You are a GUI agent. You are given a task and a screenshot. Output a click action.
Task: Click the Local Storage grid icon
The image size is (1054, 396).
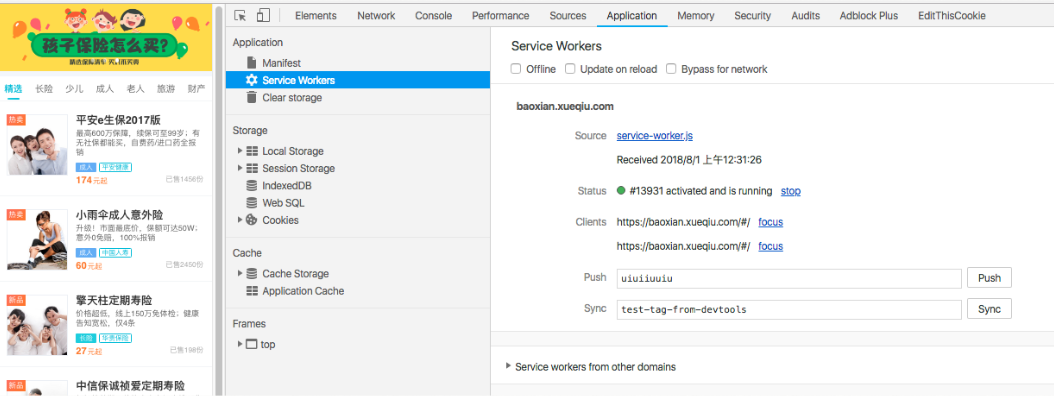(x=252, y=151)
